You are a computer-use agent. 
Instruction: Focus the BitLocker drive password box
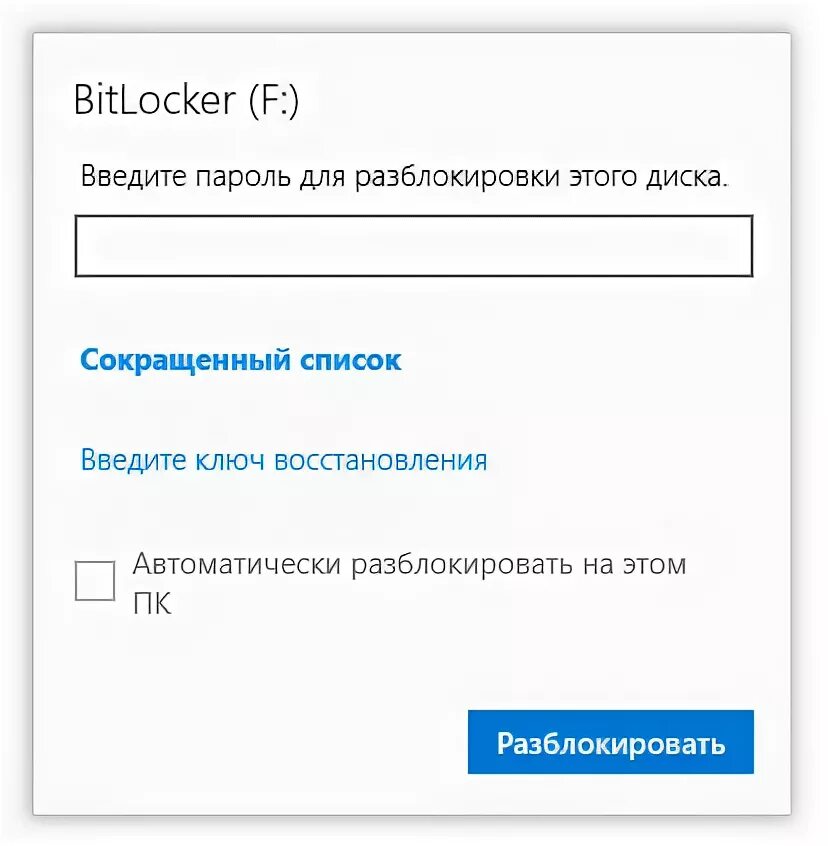pyautogui.click(x=413, y=245)
